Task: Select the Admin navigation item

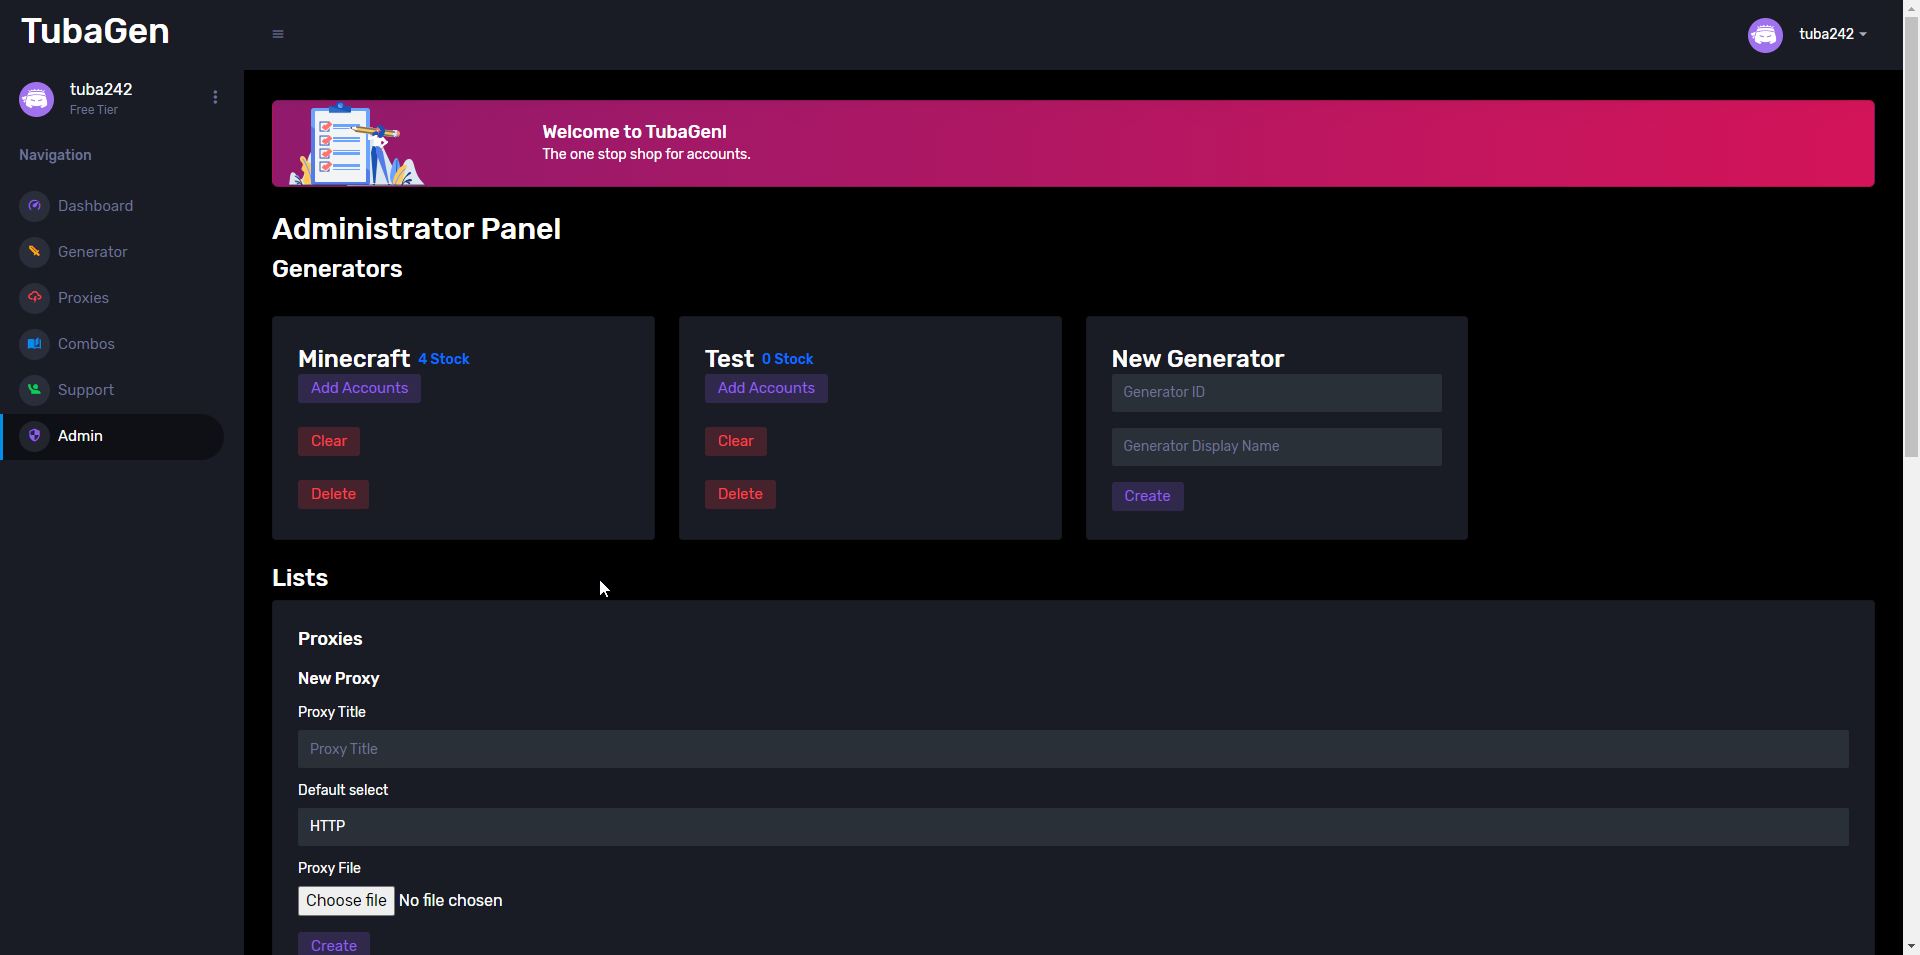Action: coord(112,437)
